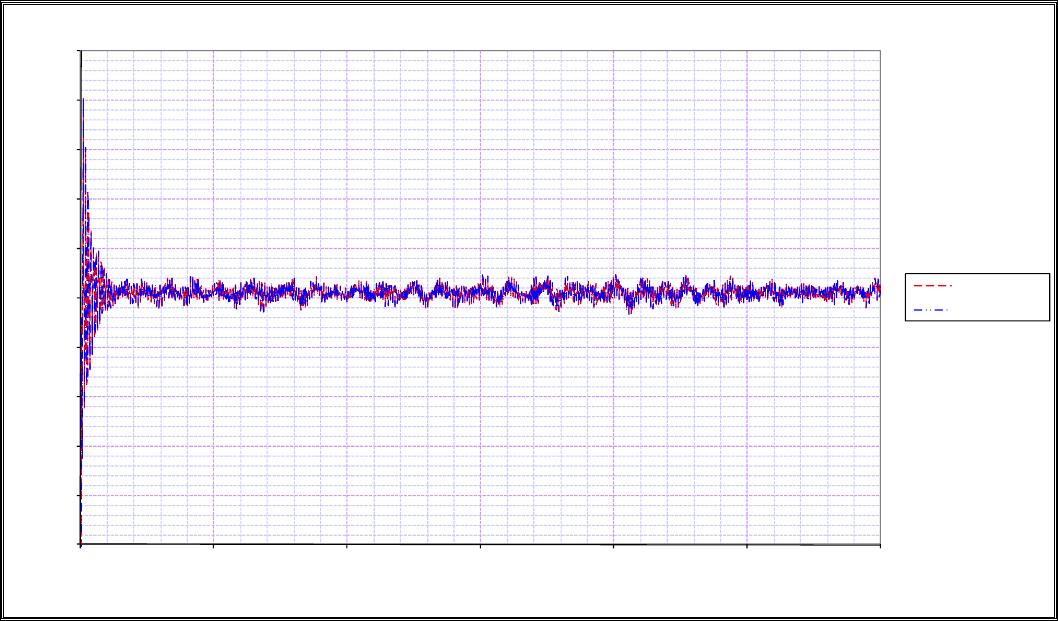Click the tall initial spike peak of the signal
This screenshot has height=621, width=1058.
[x=83, y=100]
